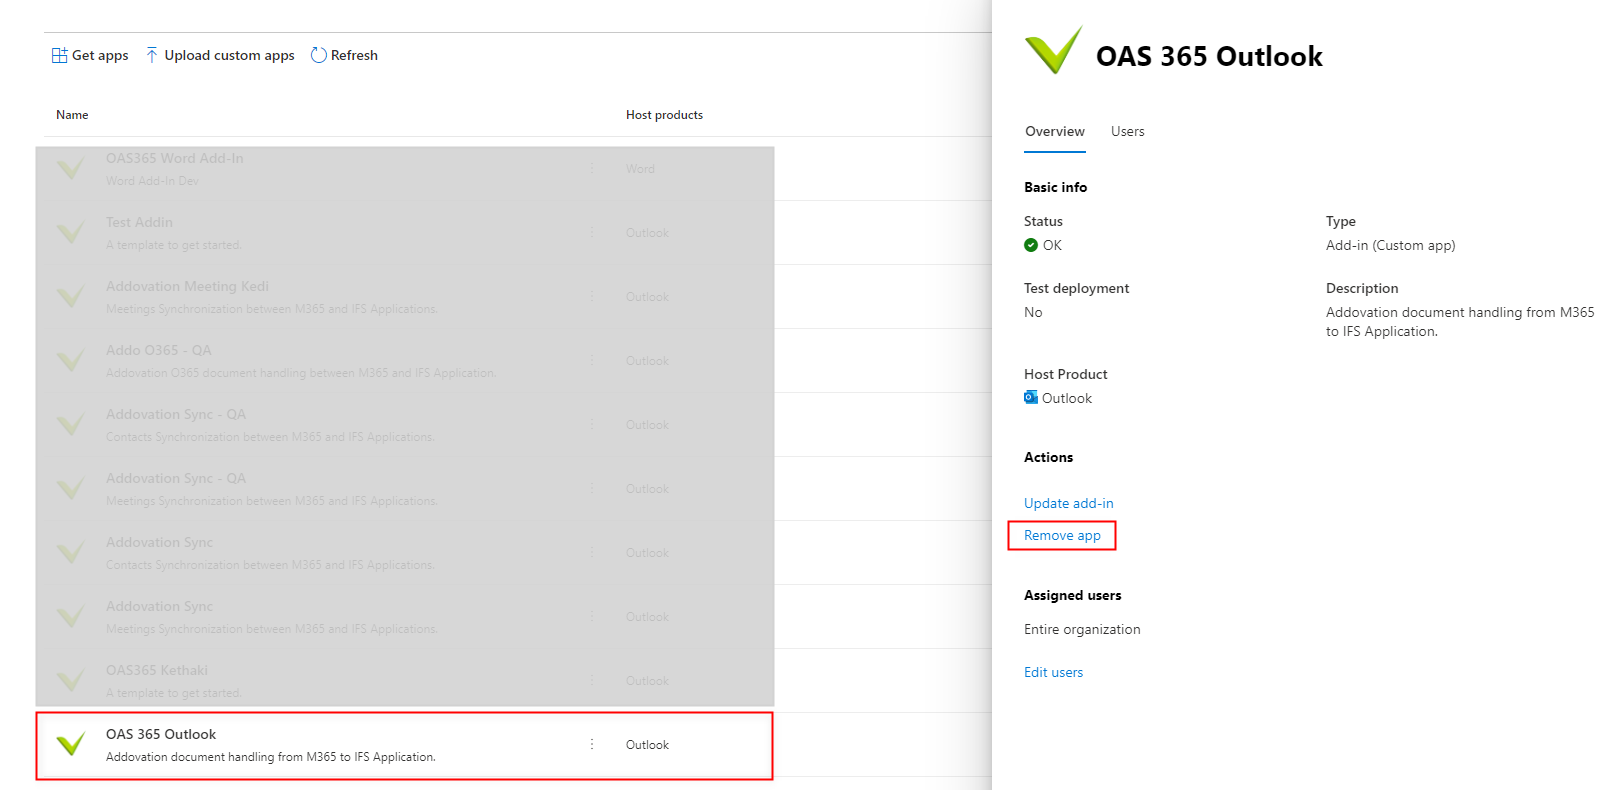The image size is (1601, 790).
Task: Sort by the Host products column header
Action: click(x=664, y=115)
